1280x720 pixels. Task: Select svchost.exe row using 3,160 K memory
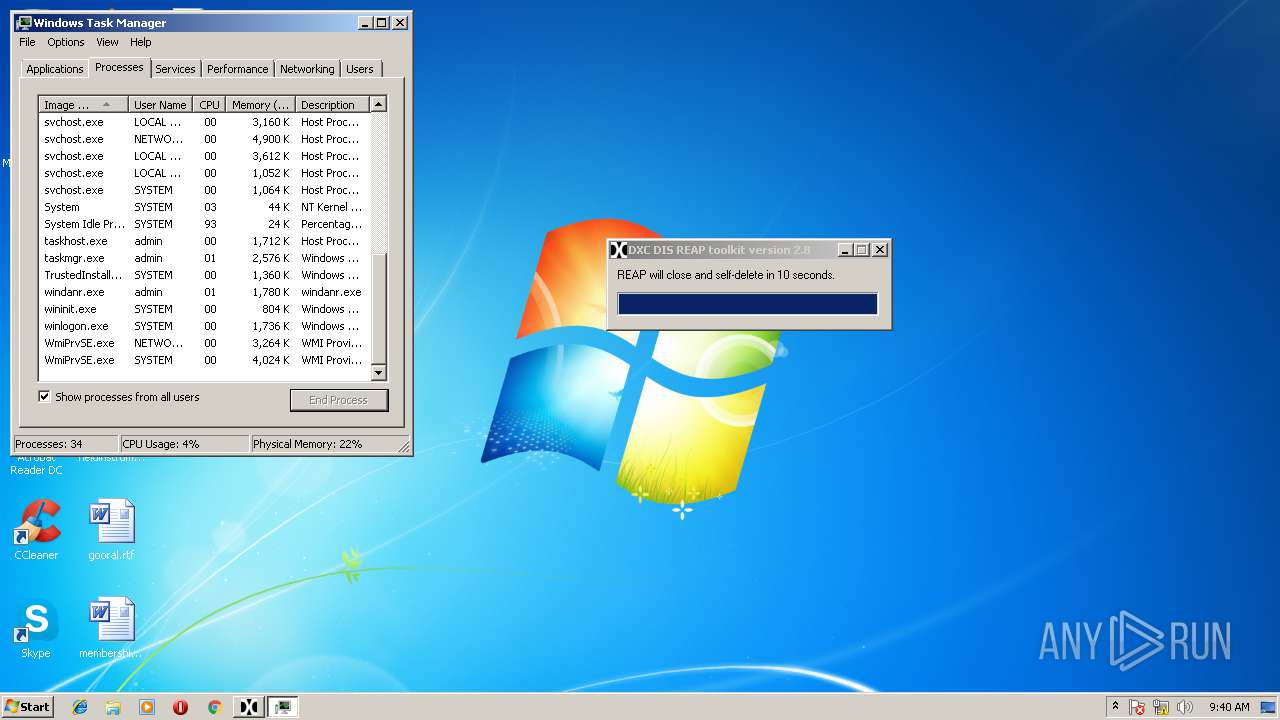204,122
